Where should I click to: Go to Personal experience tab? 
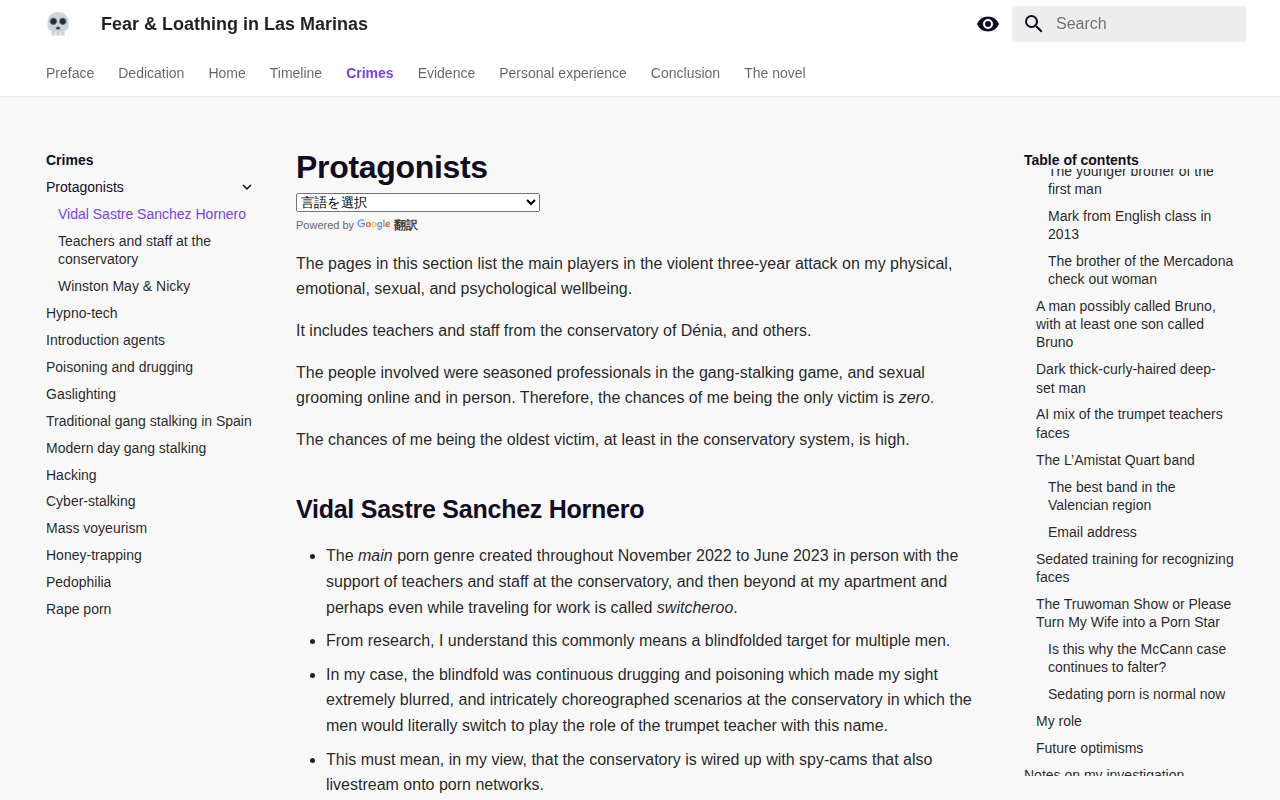click(563, 73)
